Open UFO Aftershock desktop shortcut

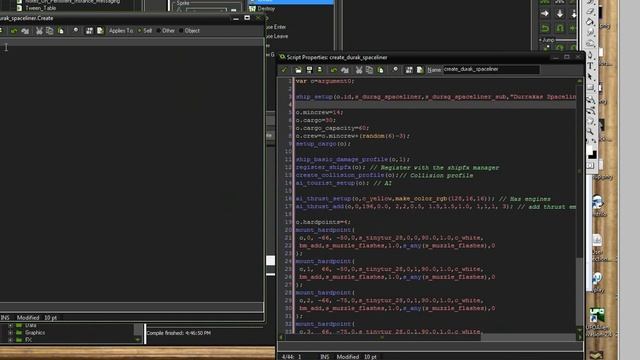[597, 316]
